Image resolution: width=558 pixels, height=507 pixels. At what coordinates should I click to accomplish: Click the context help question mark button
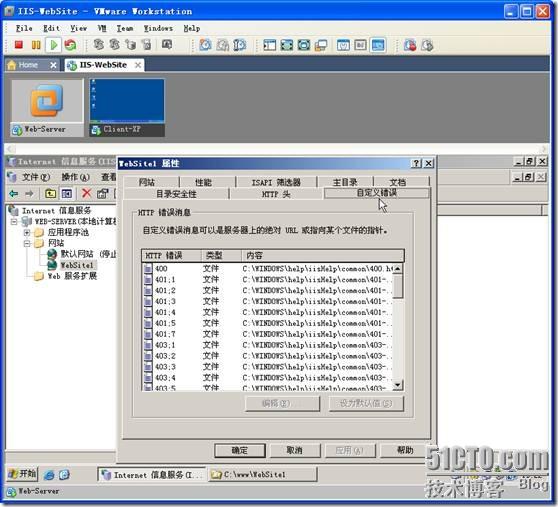[x=416, y=163]
